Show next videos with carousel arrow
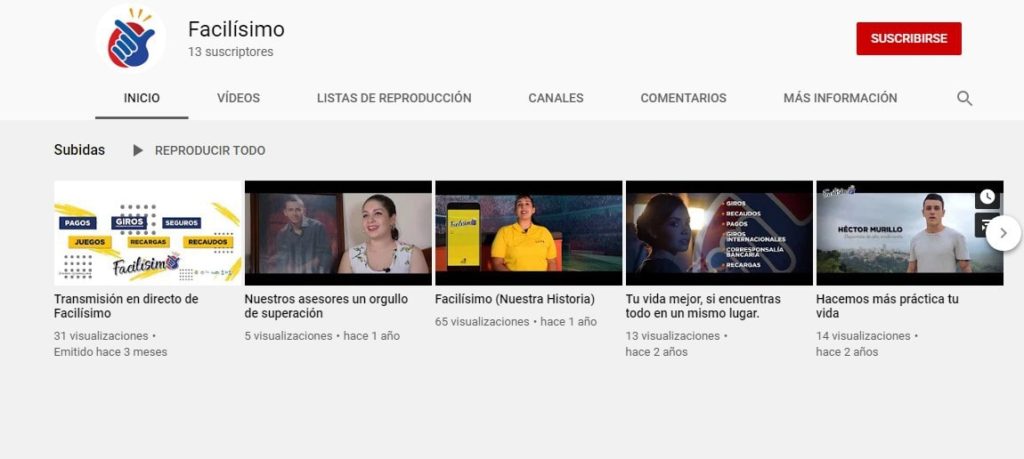The height and width of the screenshot is (459, 1024). coord(1004,233)
